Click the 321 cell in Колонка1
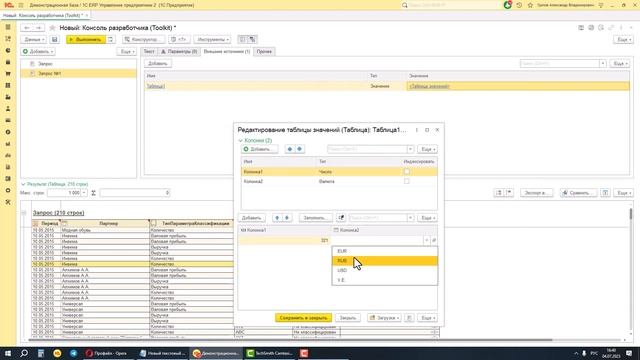 (284, 240)
